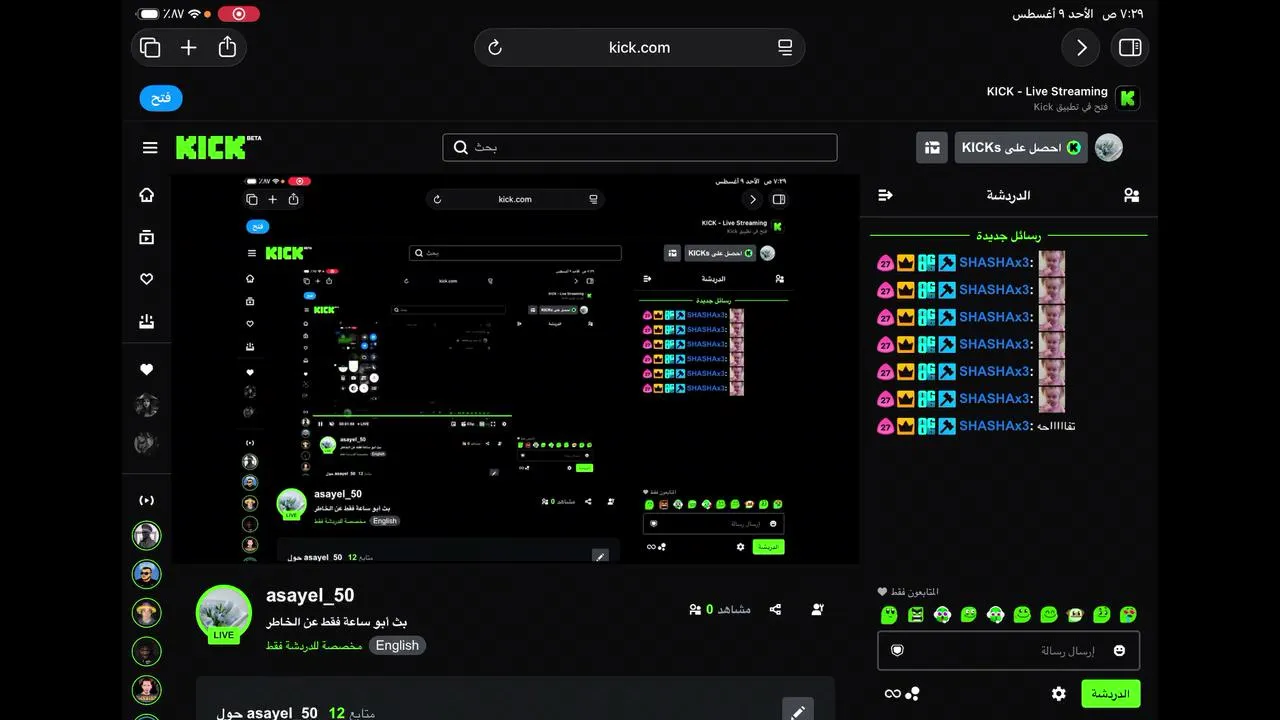Insert the heart-eyes crying green emote
This screenshot has height=720, width=1280.
pyautogui.click(x=1127, y=614)
